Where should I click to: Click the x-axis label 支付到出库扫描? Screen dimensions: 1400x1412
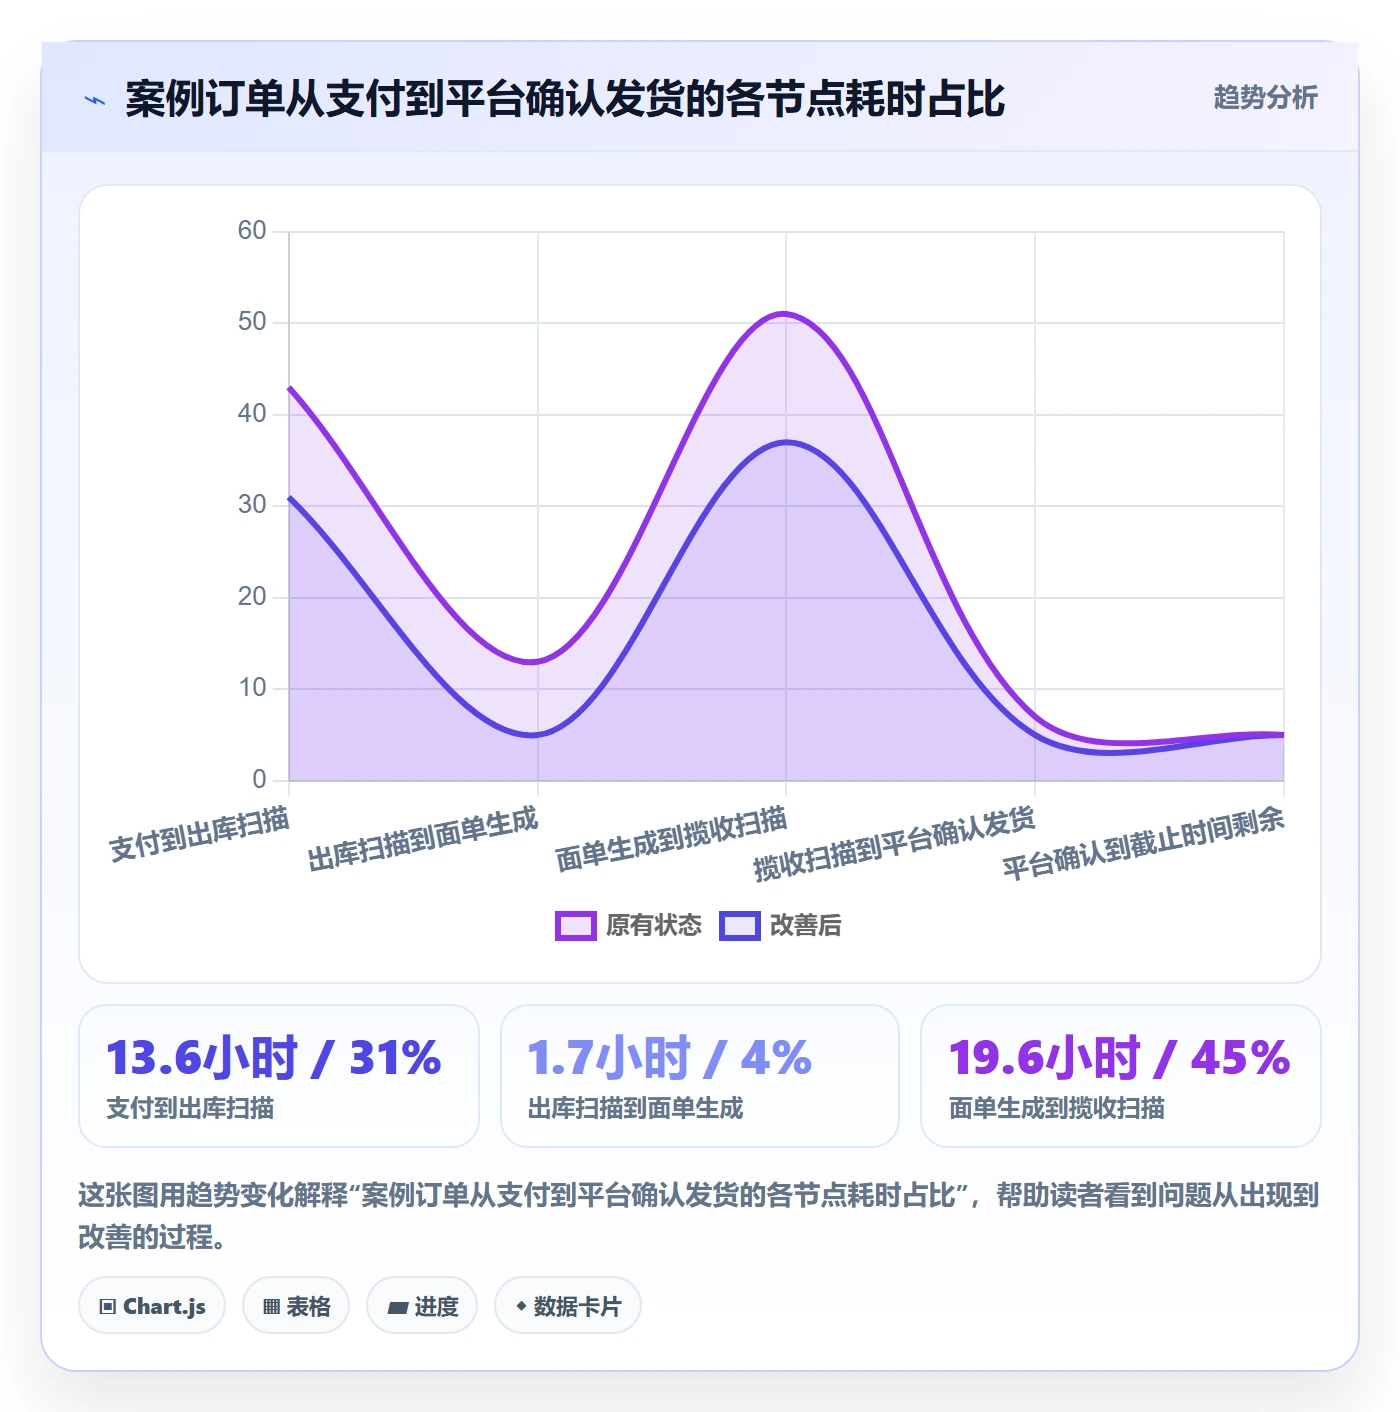(x=199, y=834)
